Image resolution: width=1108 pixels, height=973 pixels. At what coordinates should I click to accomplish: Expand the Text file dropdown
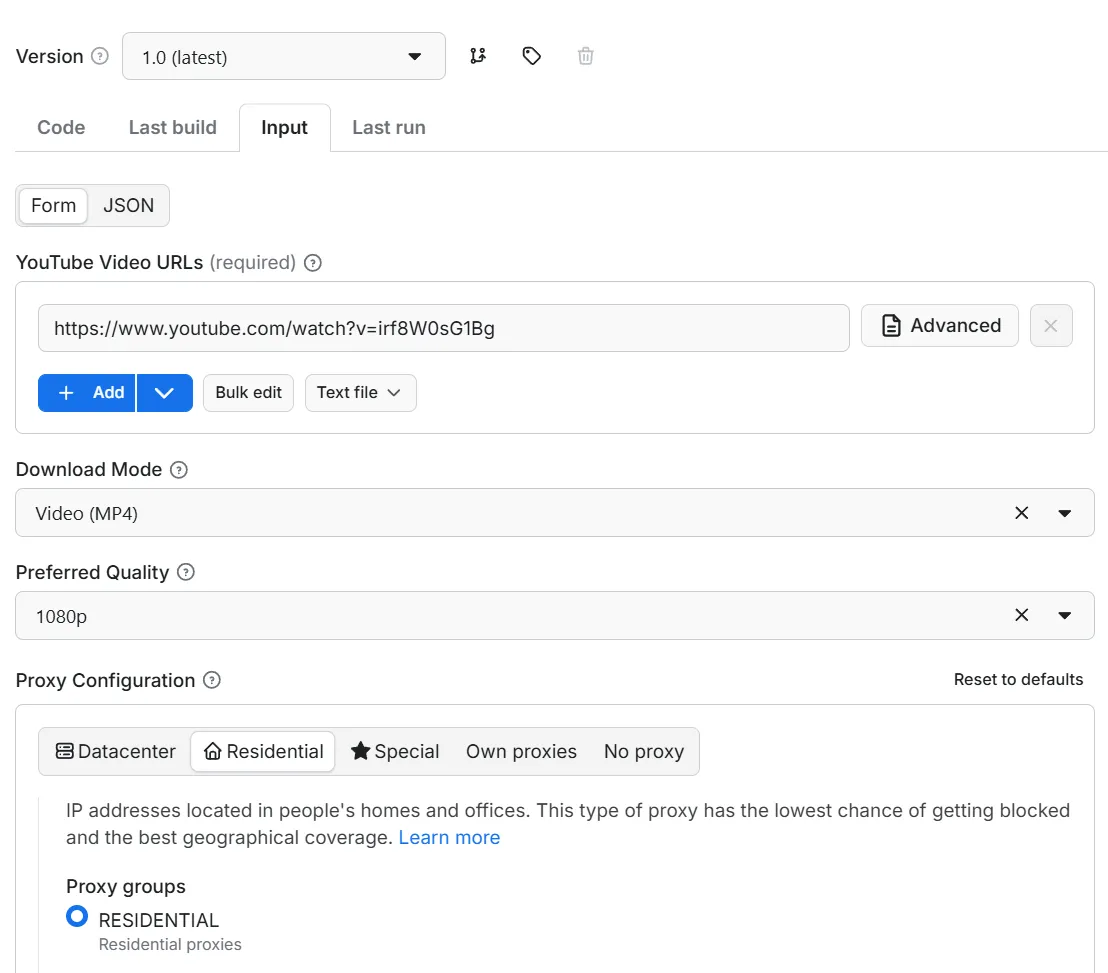[360, 393]
